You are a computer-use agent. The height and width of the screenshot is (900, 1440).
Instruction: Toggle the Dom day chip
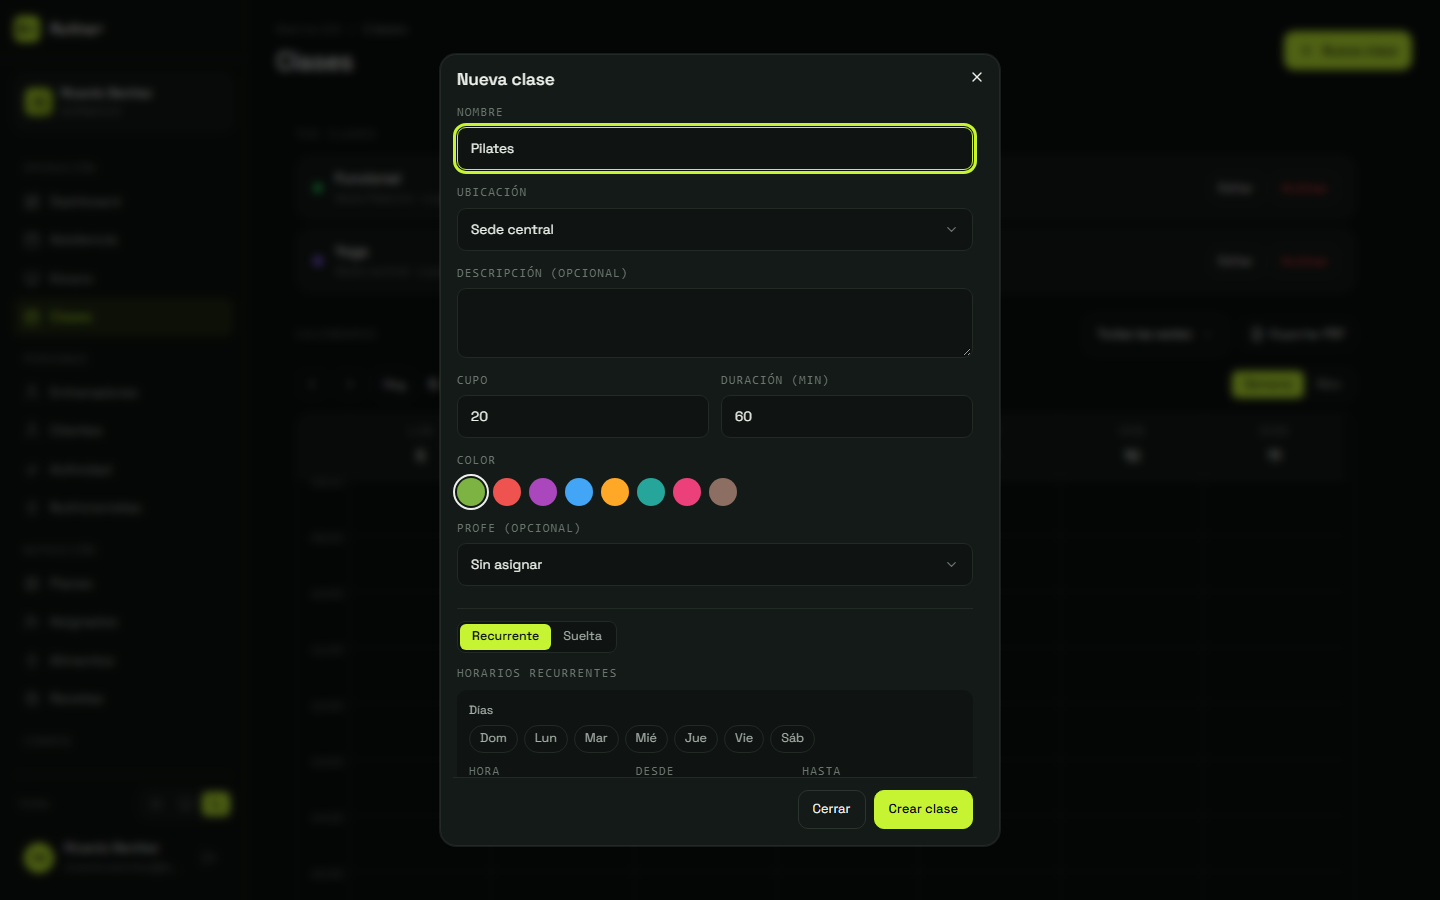coord(493,739)
